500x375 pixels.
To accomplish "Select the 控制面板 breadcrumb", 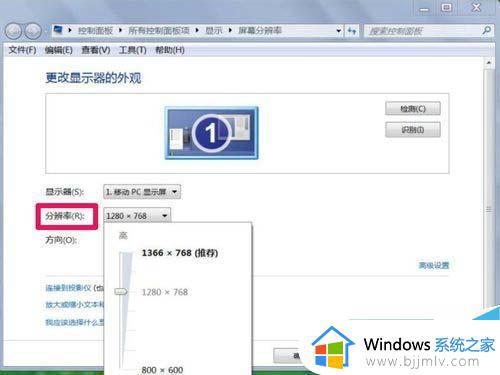I will pyautogui.click(x=95, y=31).
